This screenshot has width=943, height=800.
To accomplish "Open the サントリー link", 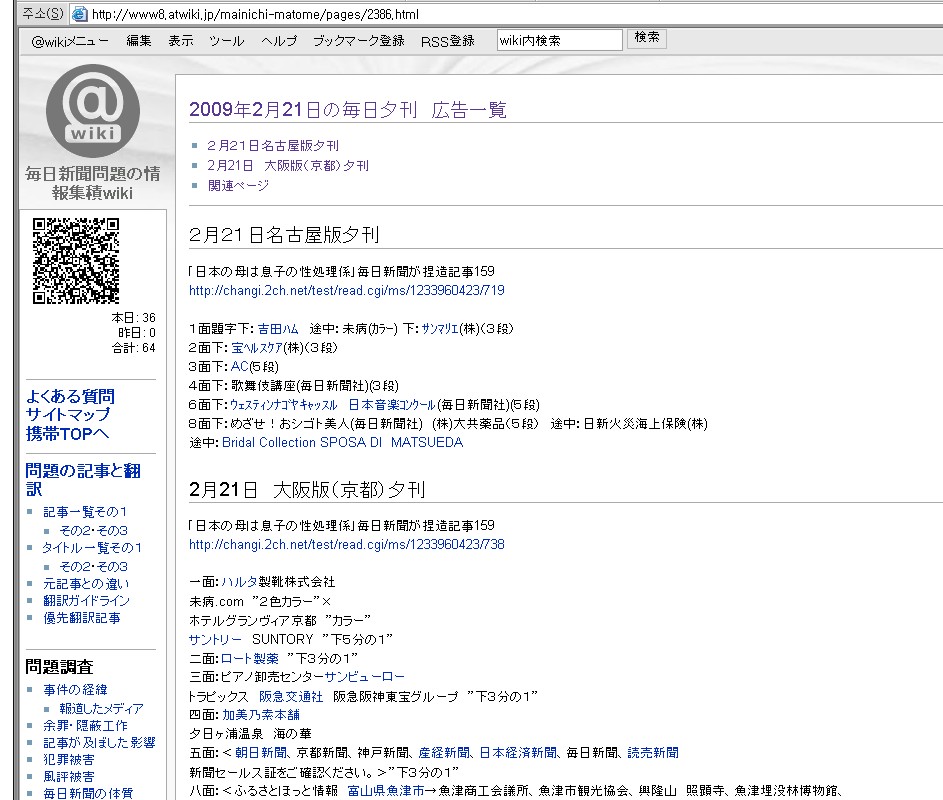I will tap(215, 639).
